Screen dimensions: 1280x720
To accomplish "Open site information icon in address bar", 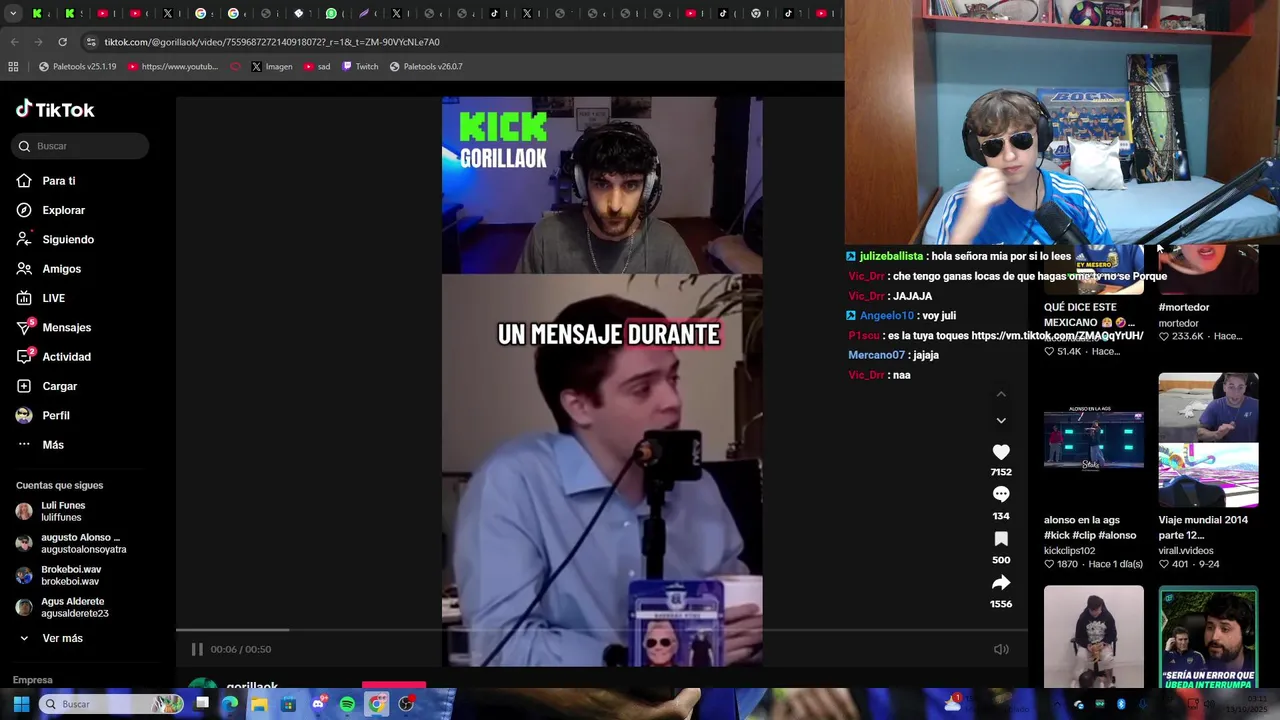I will [91, 42].
